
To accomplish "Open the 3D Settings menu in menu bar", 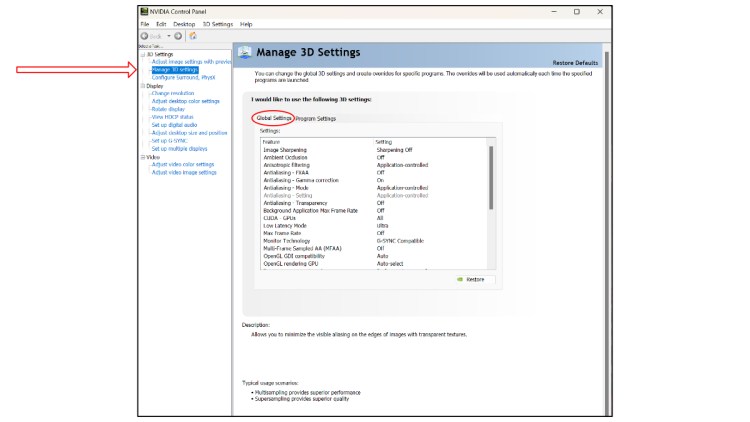I will pos(217,24).
